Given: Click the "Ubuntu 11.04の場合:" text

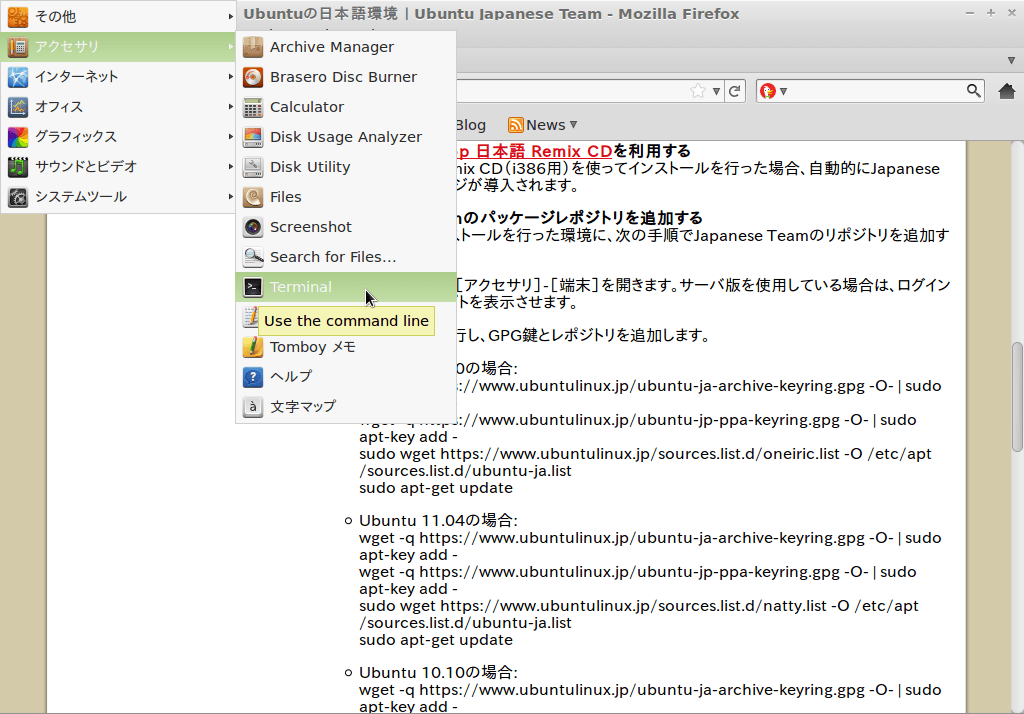Looking at the screenshot, I should click(x=438, y=521).
